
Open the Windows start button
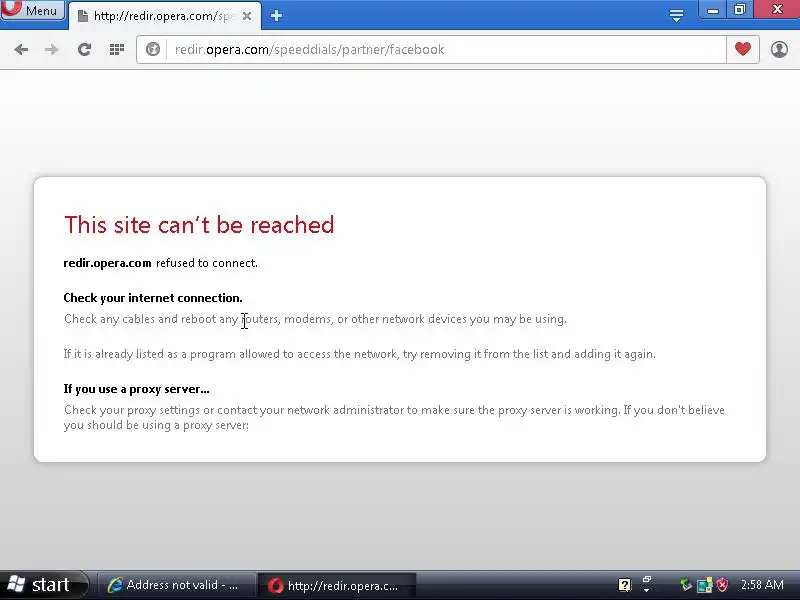[43, 585]
